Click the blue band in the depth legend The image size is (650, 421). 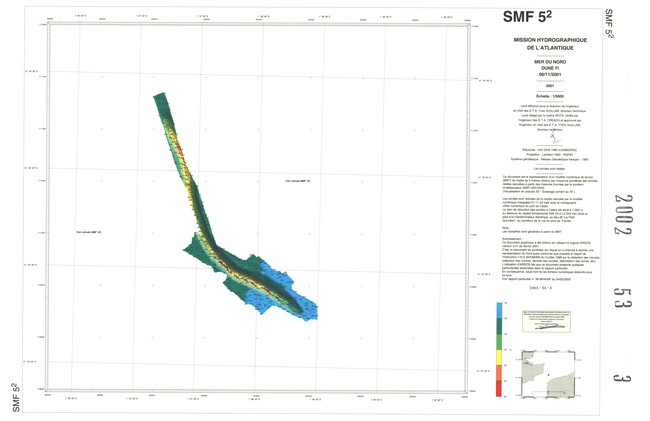(500, 312)
